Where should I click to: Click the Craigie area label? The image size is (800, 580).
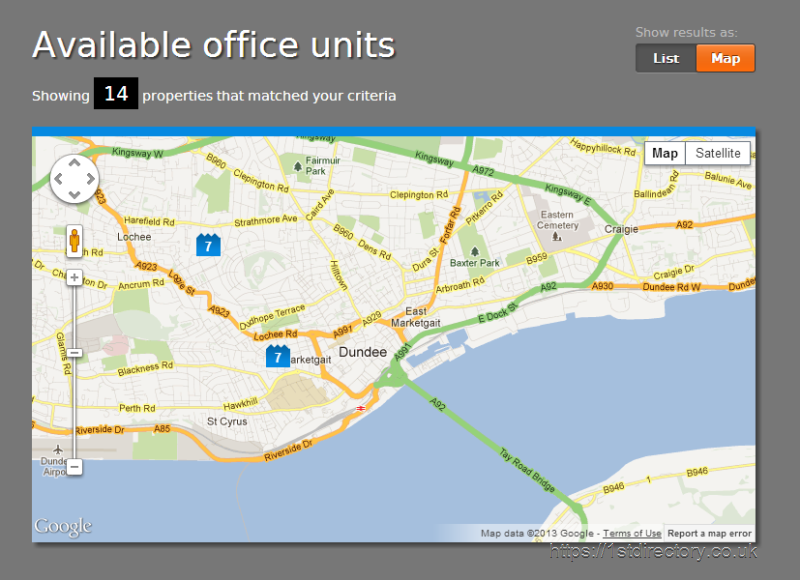tap(621, 229)
